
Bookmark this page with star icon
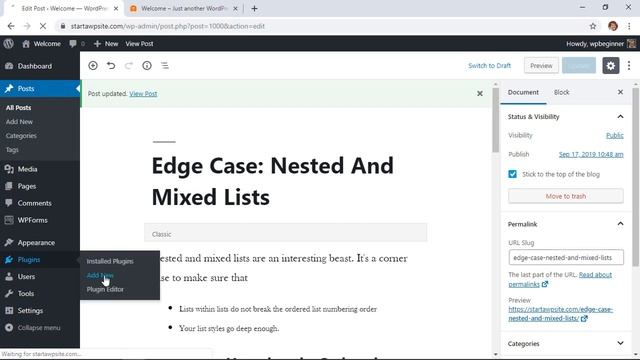[593, 26]
